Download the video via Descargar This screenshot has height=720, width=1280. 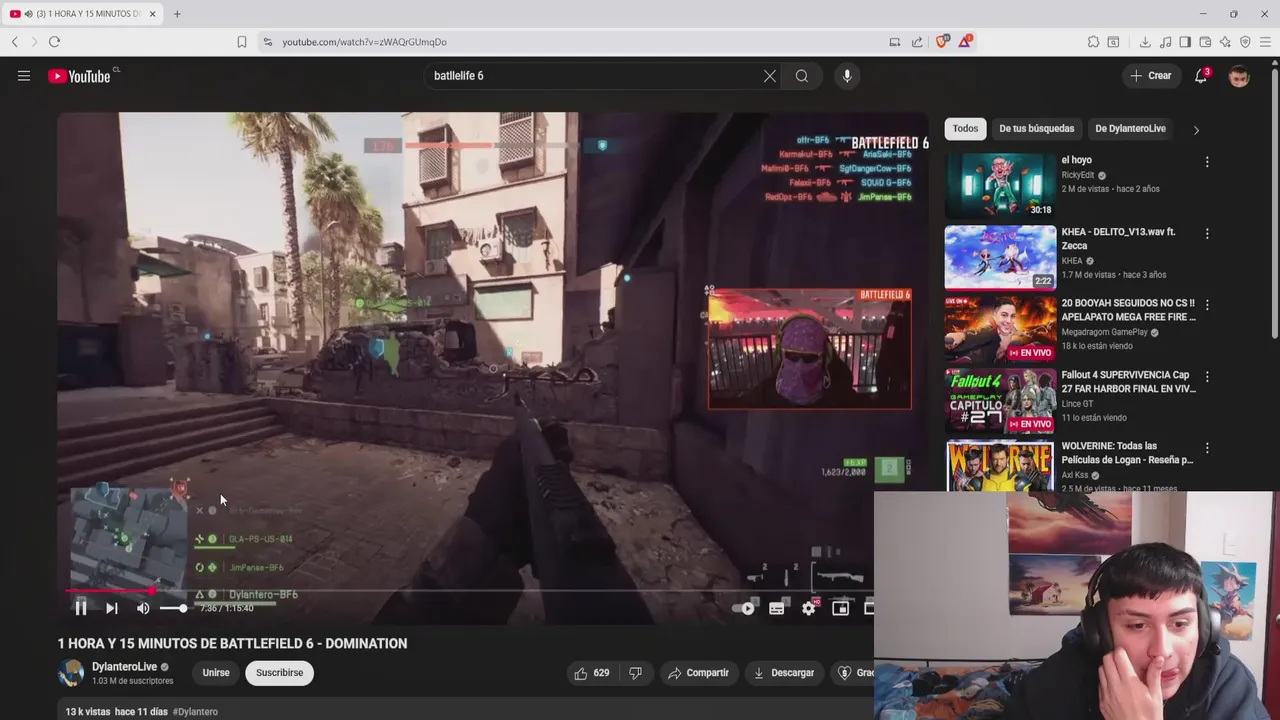pyautogui.click(x=784, y=673)
